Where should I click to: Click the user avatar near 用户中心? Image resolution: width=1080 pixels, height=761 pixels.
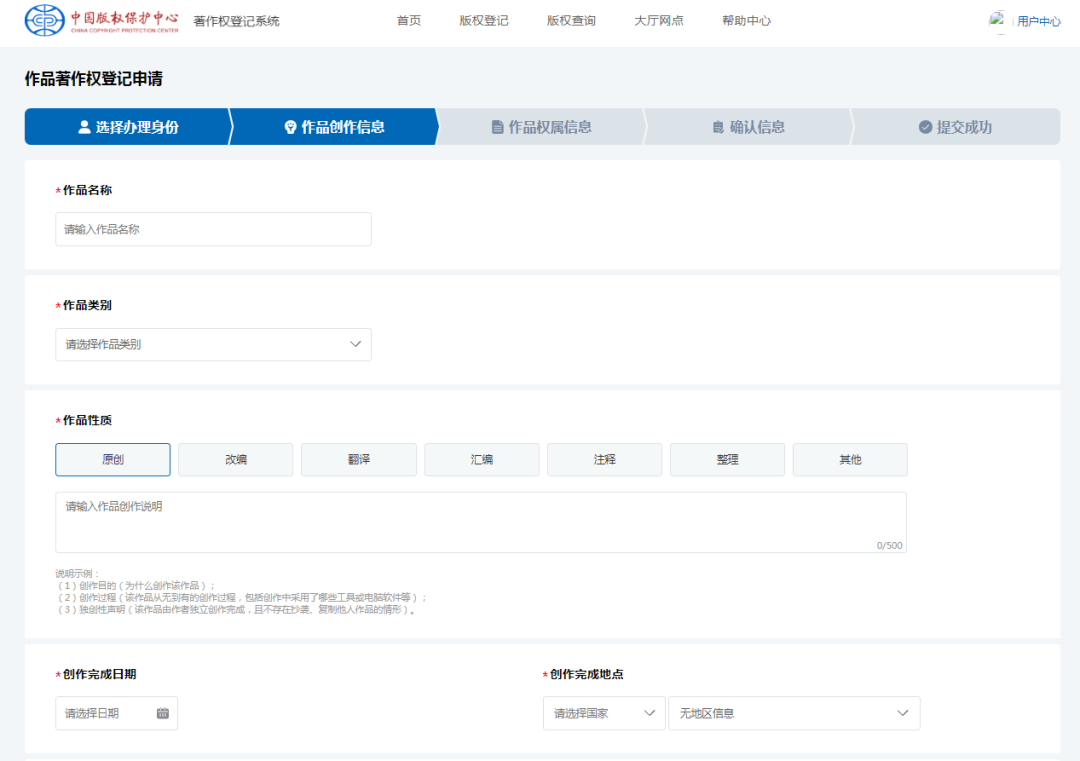pyautogui.click(x=998, y=19)
